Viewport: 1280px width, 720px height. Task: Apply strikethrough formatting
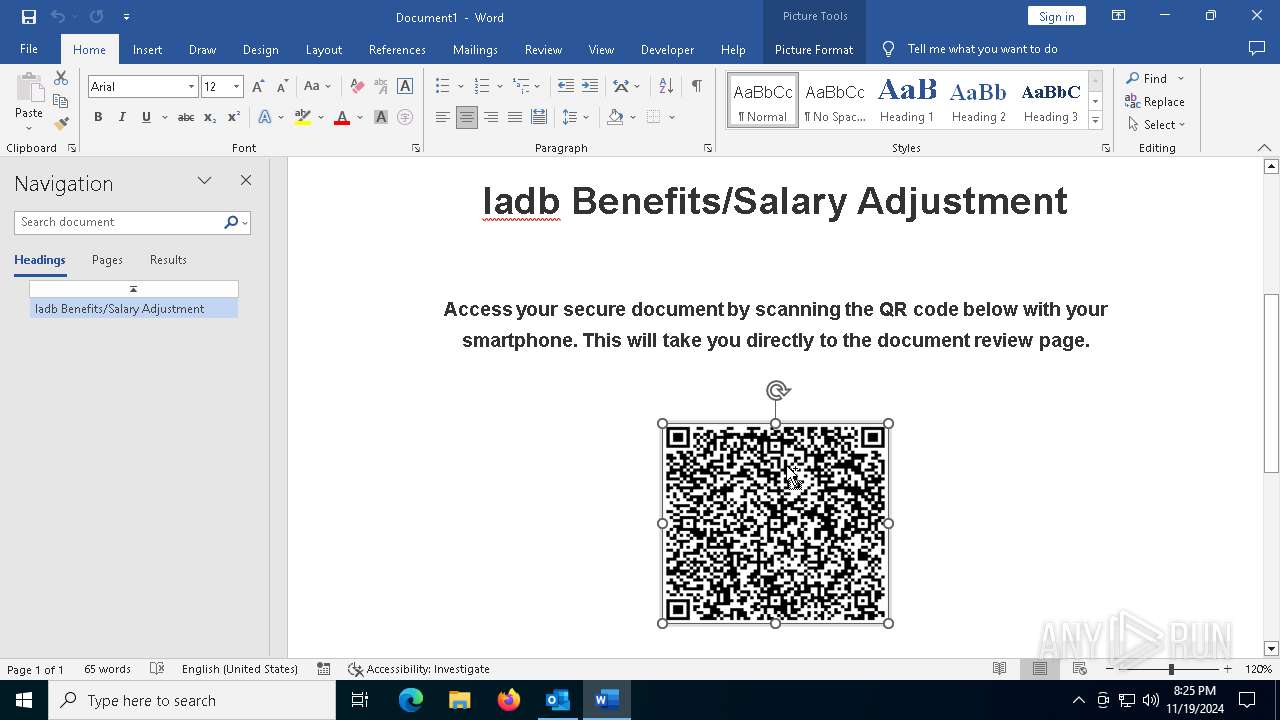click(185, 118)
